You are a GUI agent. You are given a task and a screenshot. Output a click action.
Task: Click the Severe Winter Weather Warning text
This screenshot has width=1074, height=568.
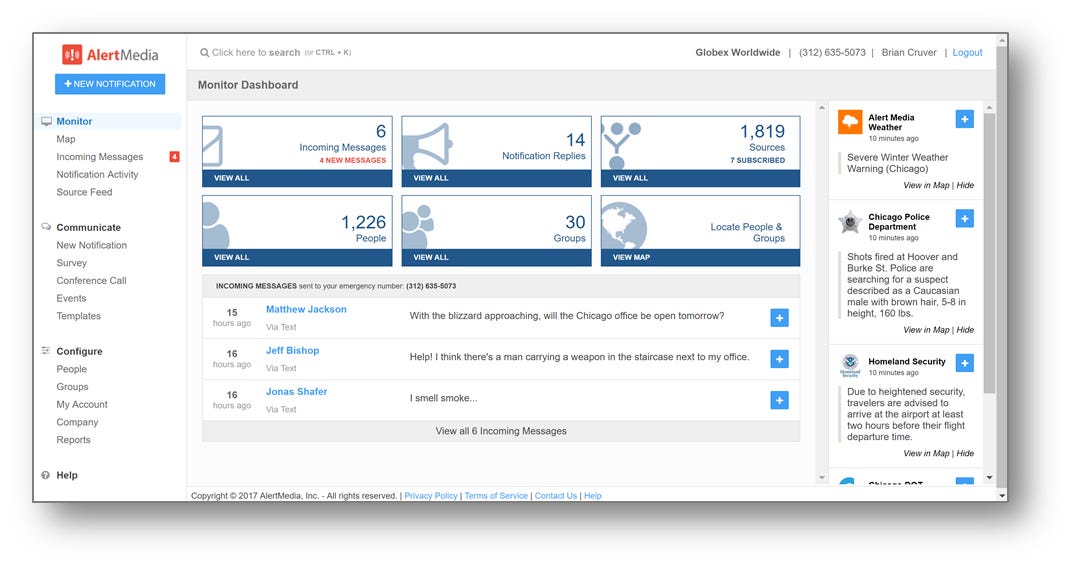tap(897, 163)
